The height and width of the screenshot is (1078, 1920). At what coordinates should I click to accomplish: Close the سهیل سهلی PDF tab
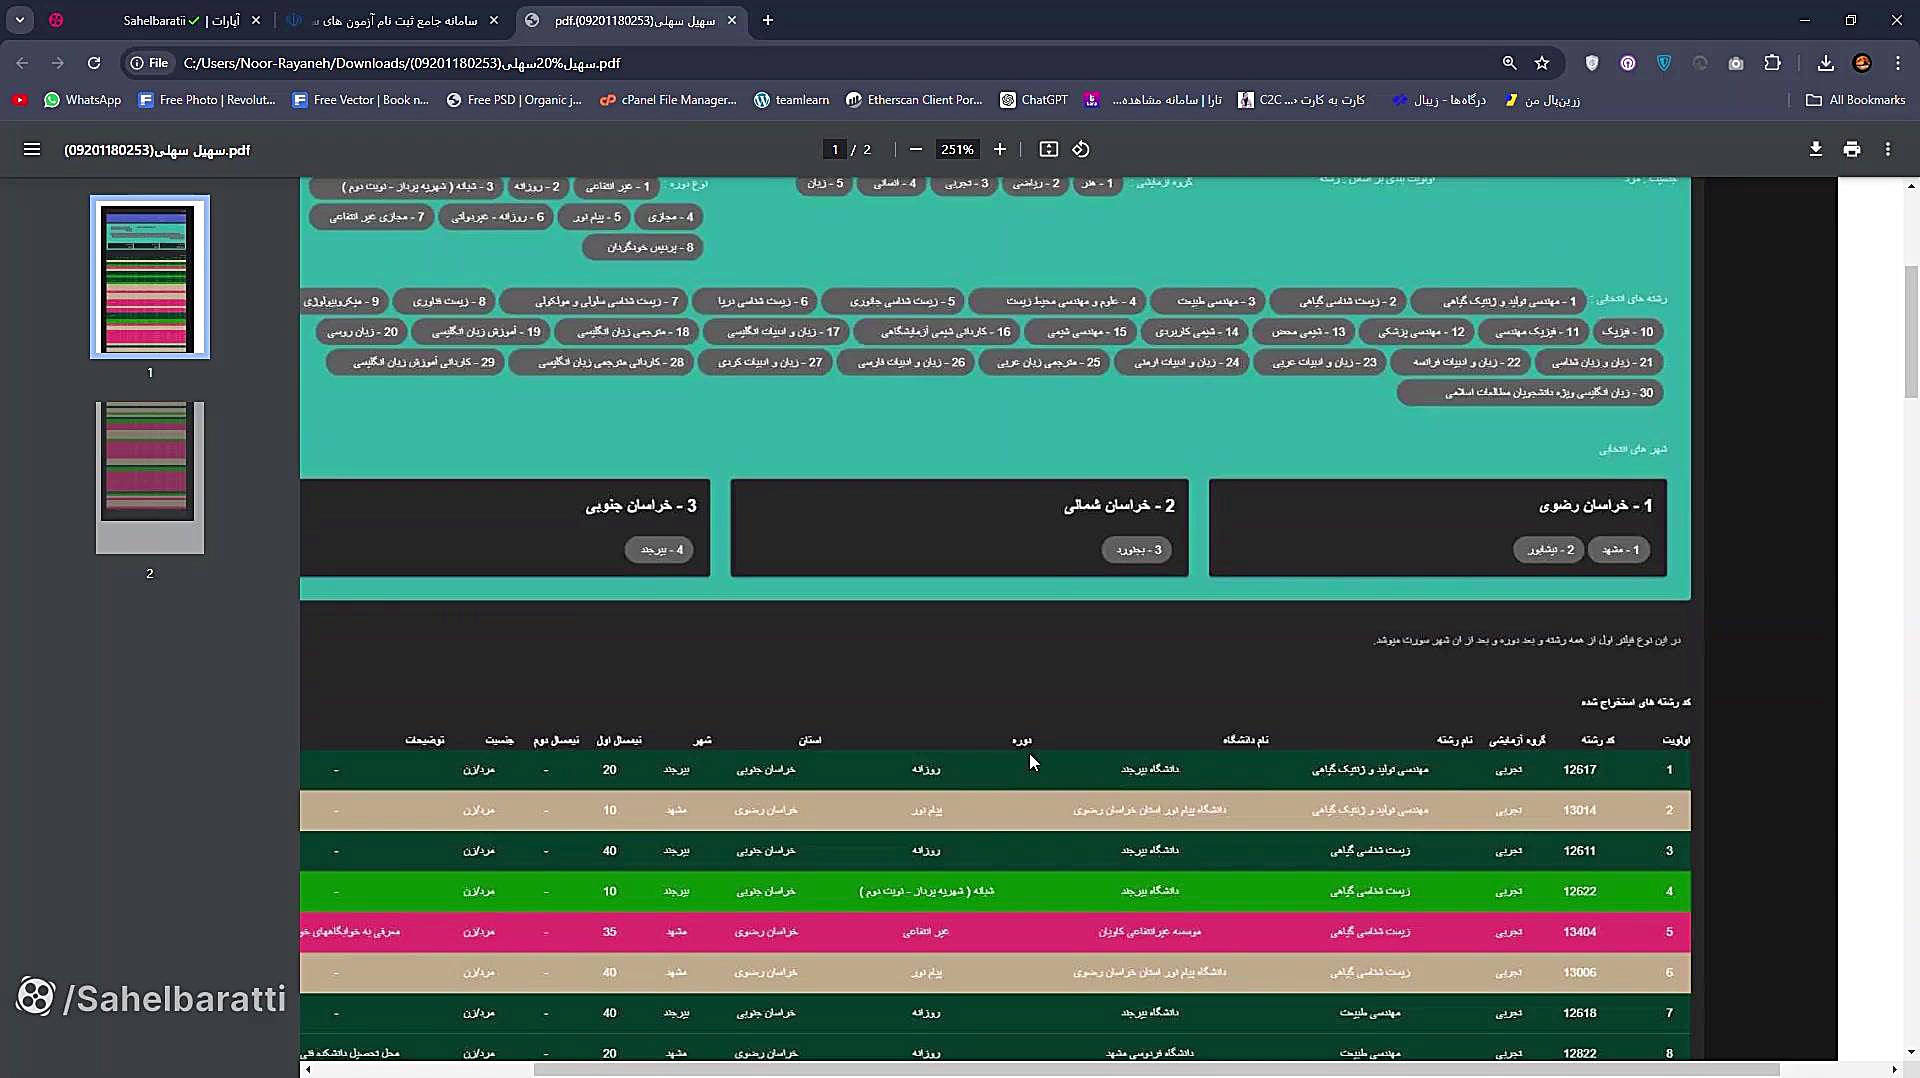(731, 20)
